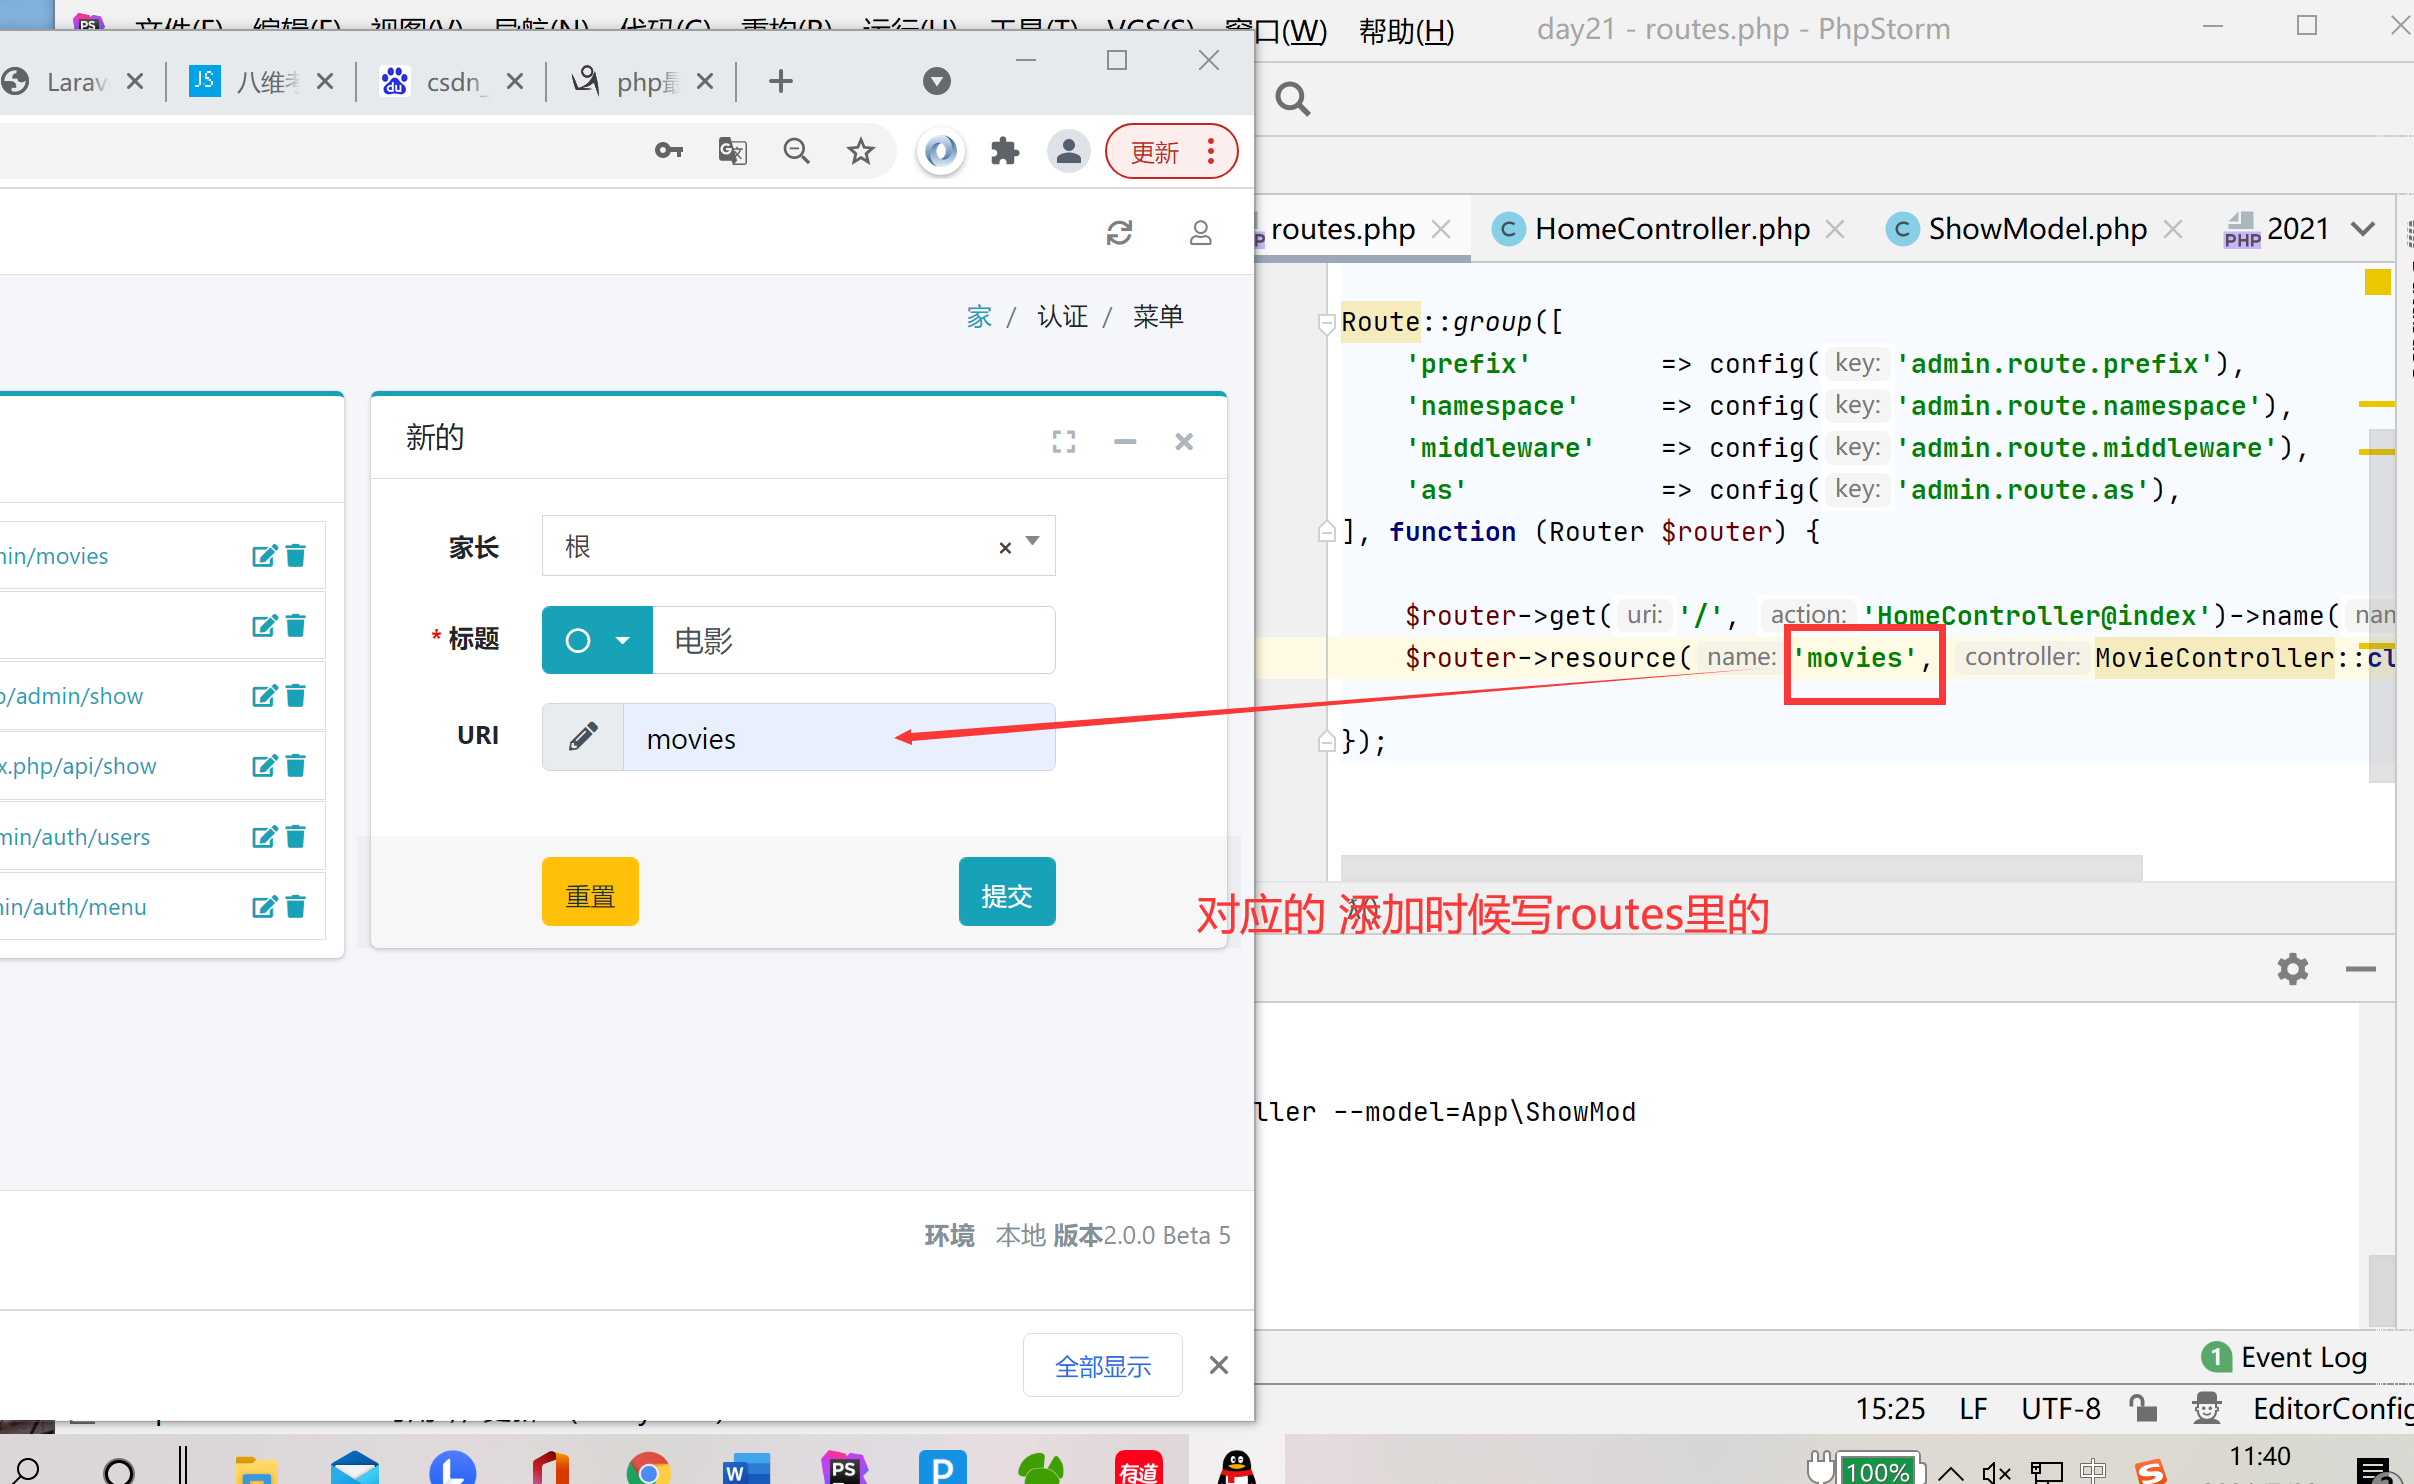Collapse the Route::group code fold marker
Viewport: 2414px width, 1484px height.
pos(1326,322)
